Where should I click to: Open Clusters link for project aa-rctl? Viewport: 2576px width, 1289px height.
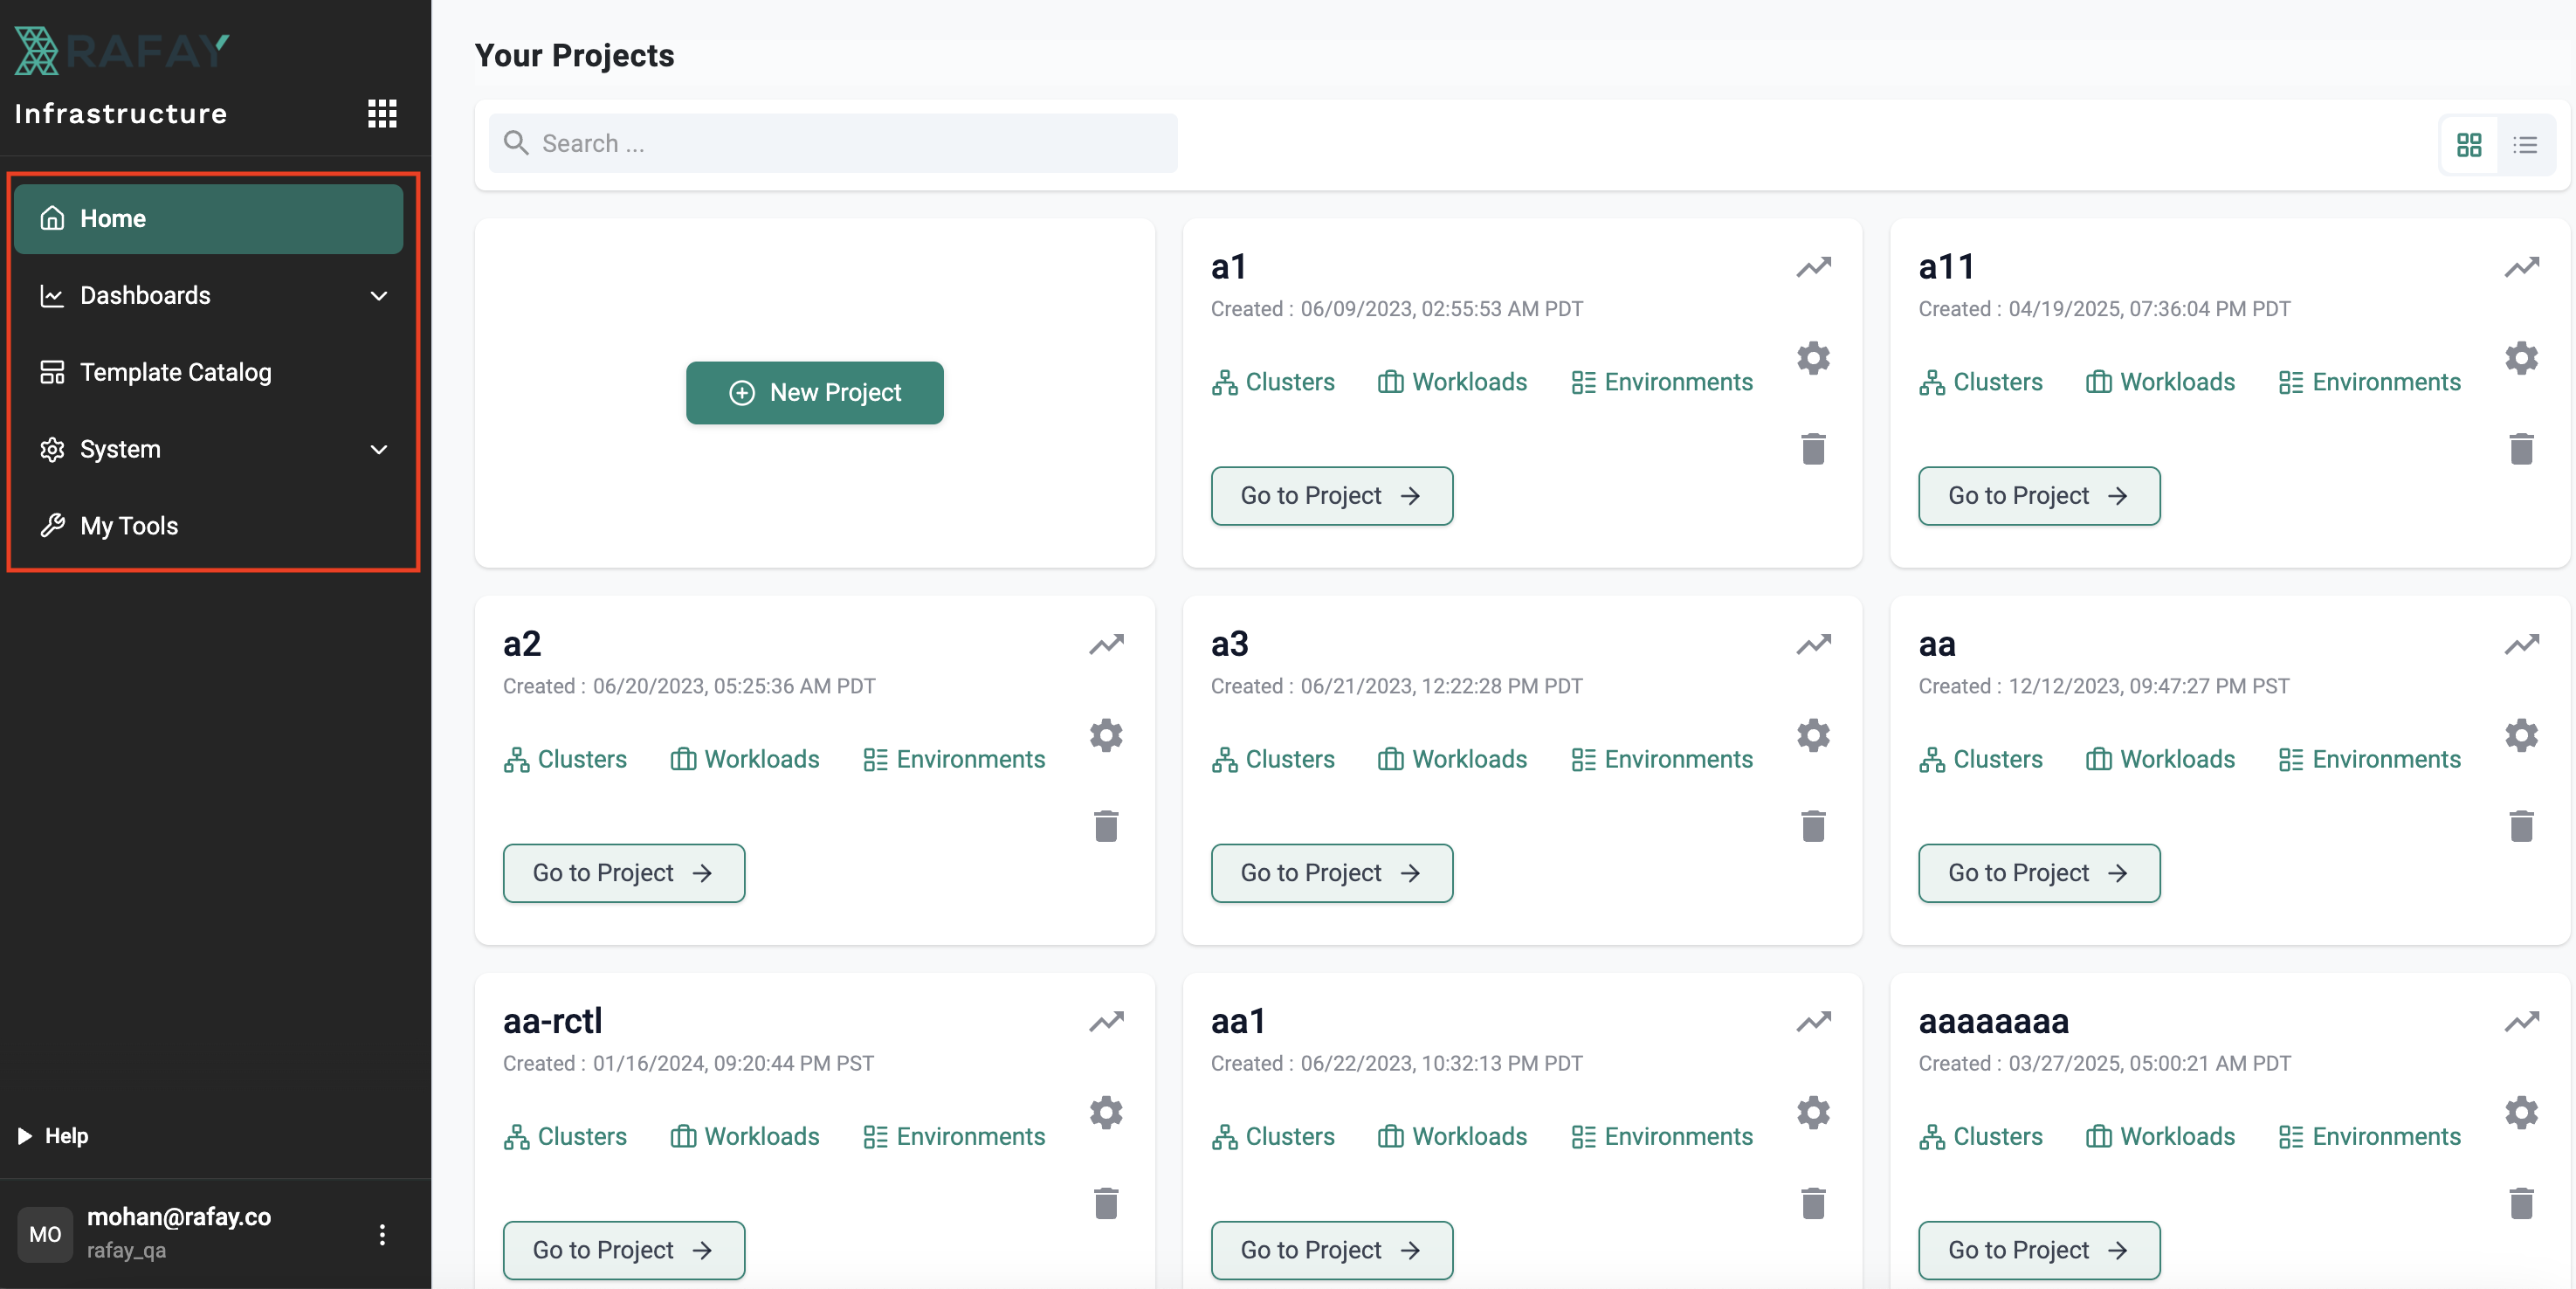click(565, 1136)
